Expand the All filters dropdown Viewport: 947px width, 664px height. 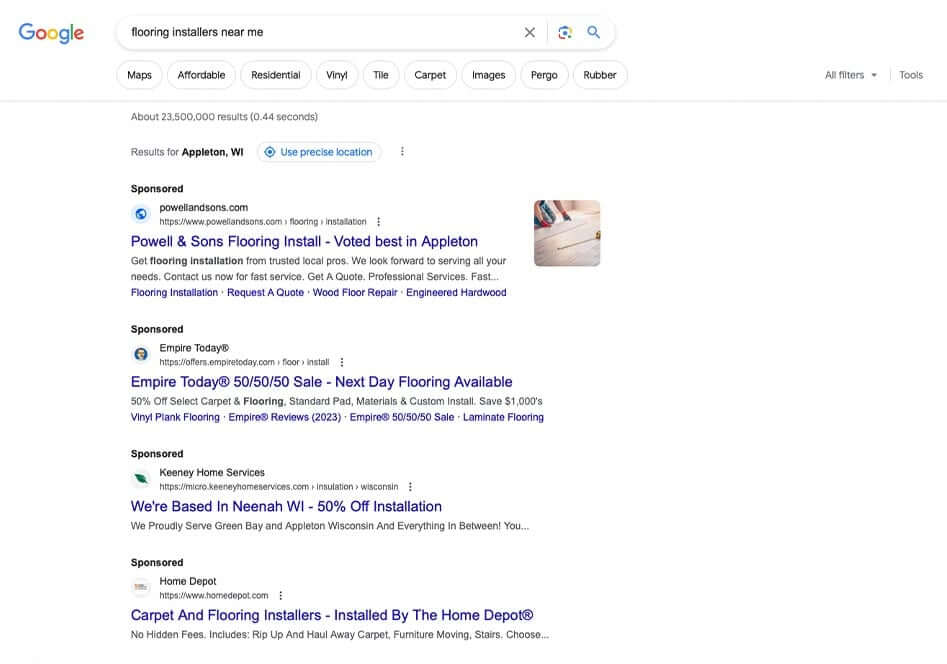coord(850,75)
